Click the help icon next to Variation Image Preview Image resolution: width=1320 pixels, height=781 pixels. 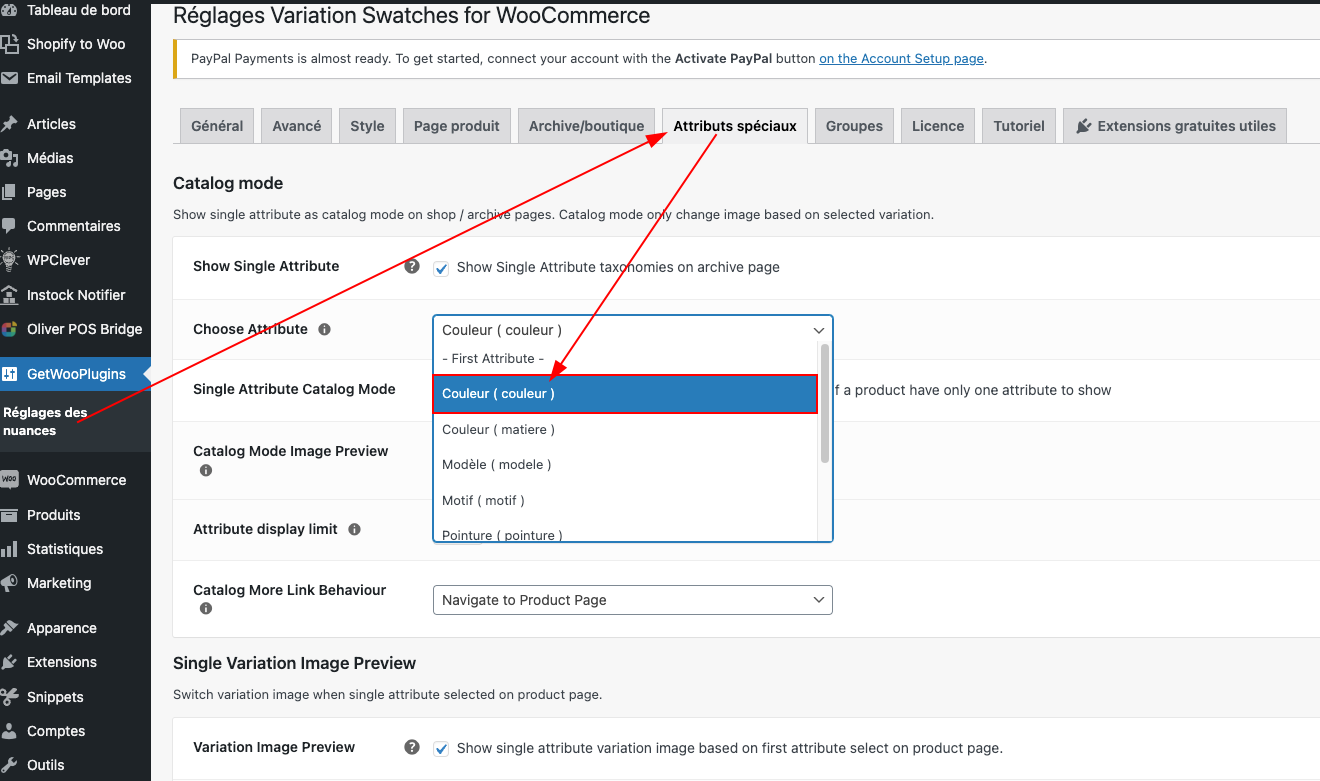tap(411, 748)
